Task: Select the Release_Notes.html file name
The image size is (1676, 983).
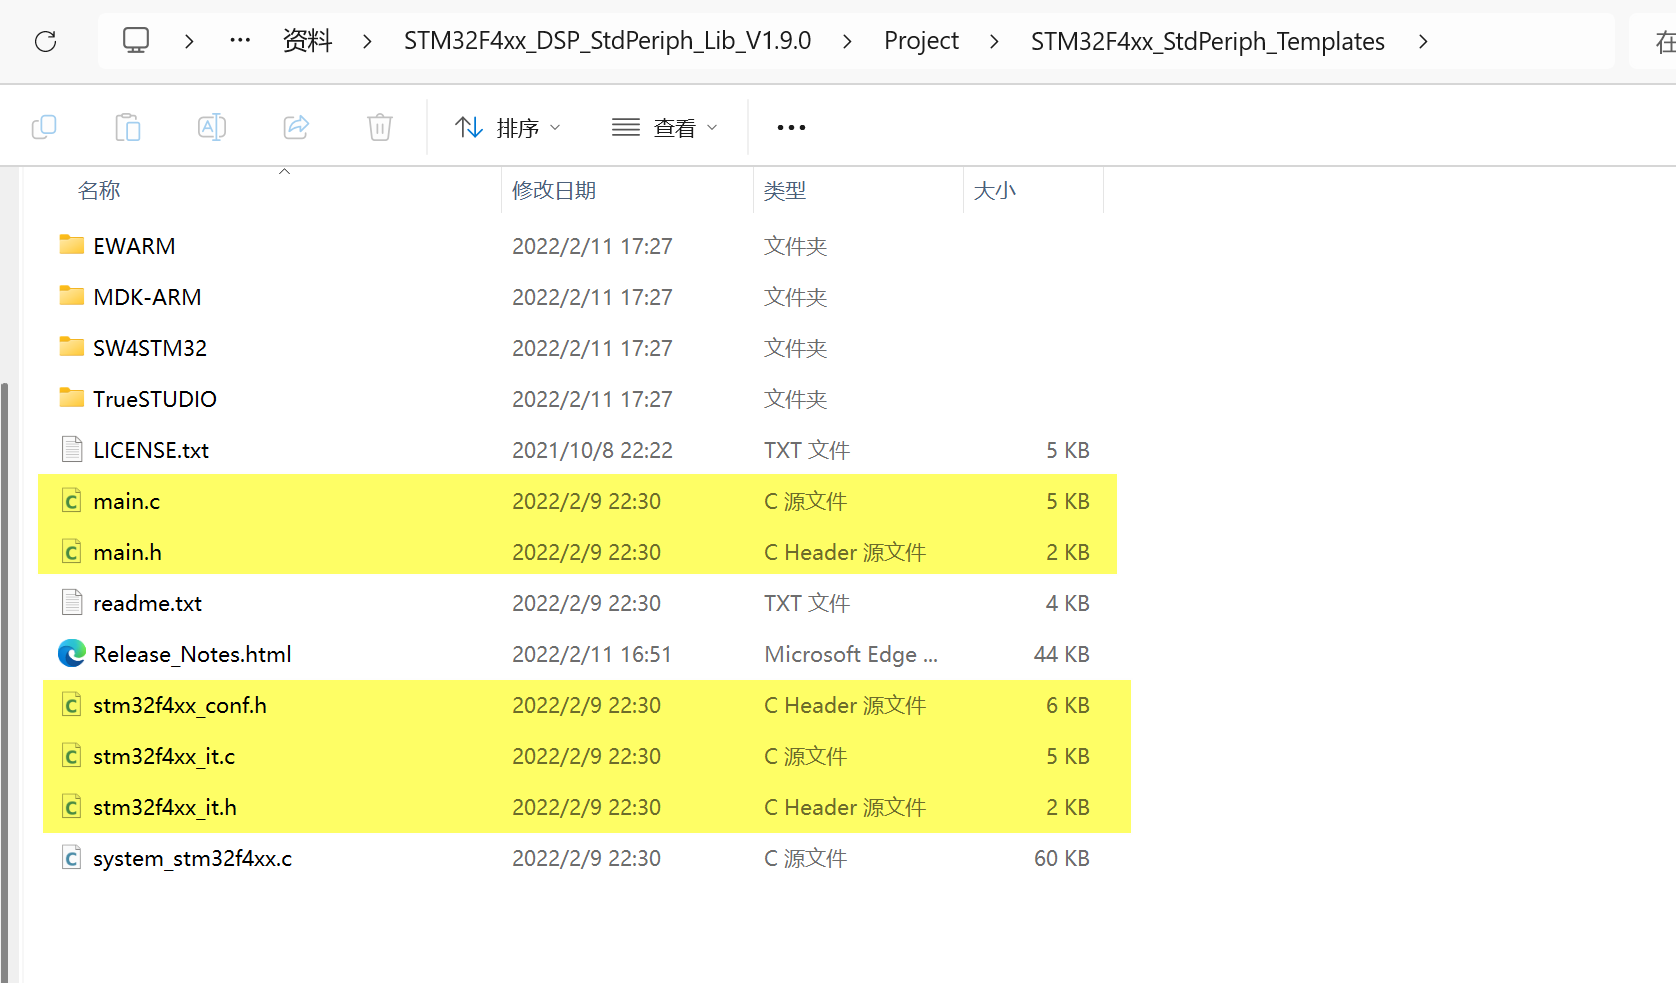Action: click(192, 654)
